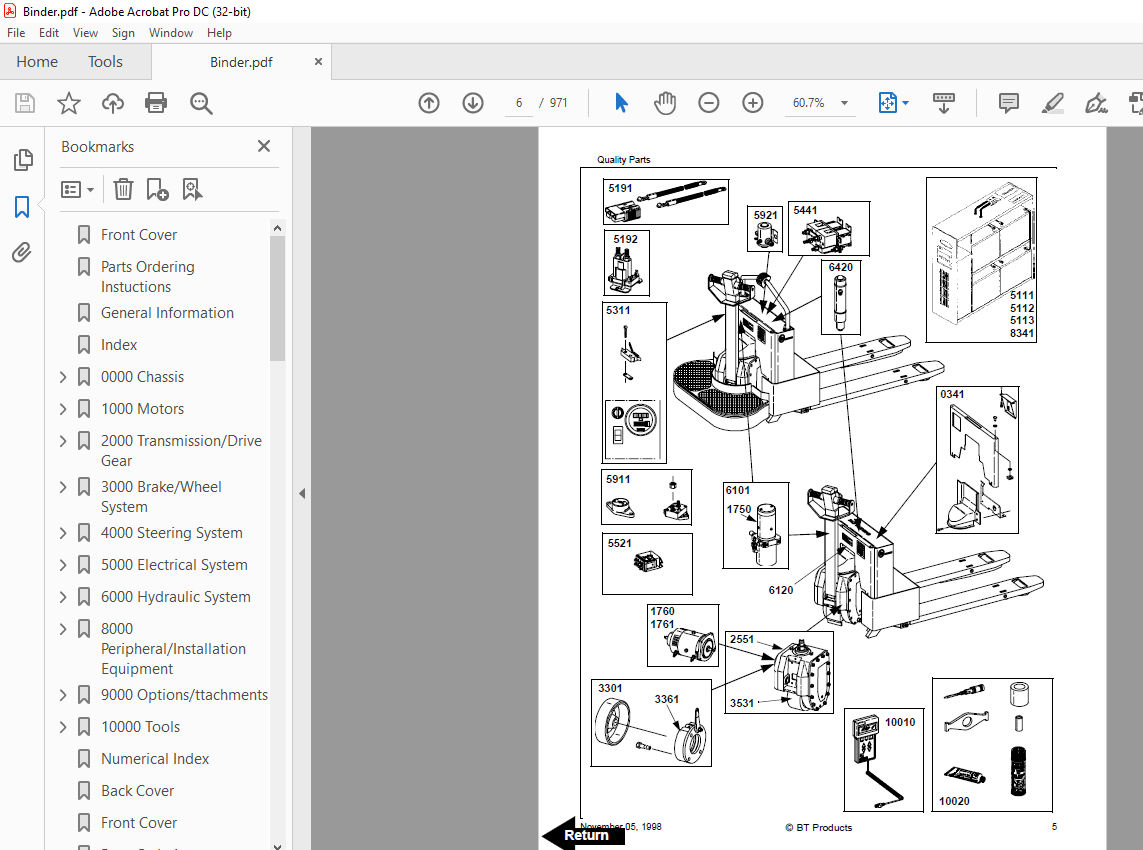Open bookmarks options dropdown menu
The width and height of the screenshot is (1143, 850).
[x=78, y=190]
